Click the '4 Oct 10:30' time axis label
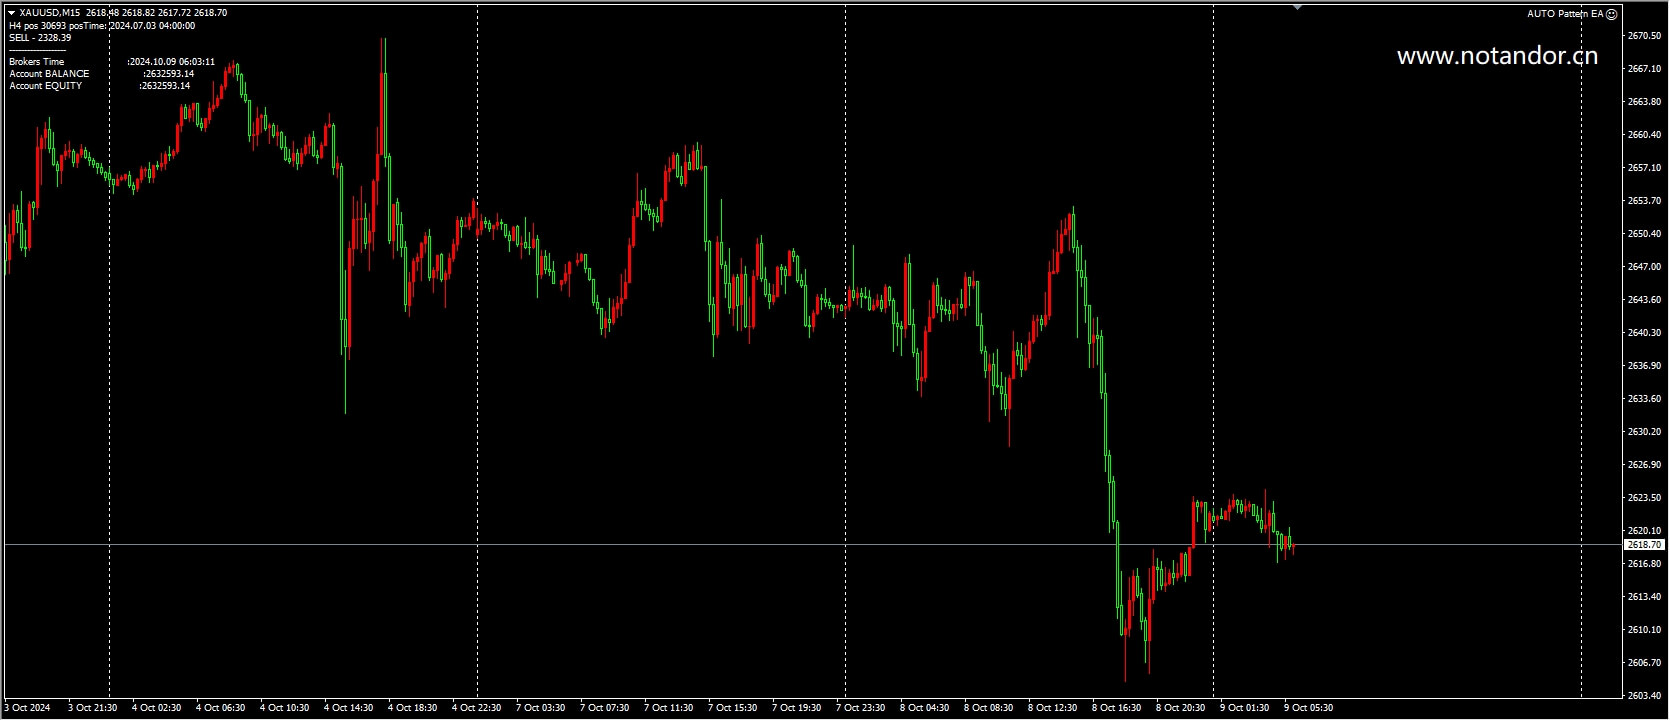The height and width of the screenshot is (721, 1670). [284, 708]
